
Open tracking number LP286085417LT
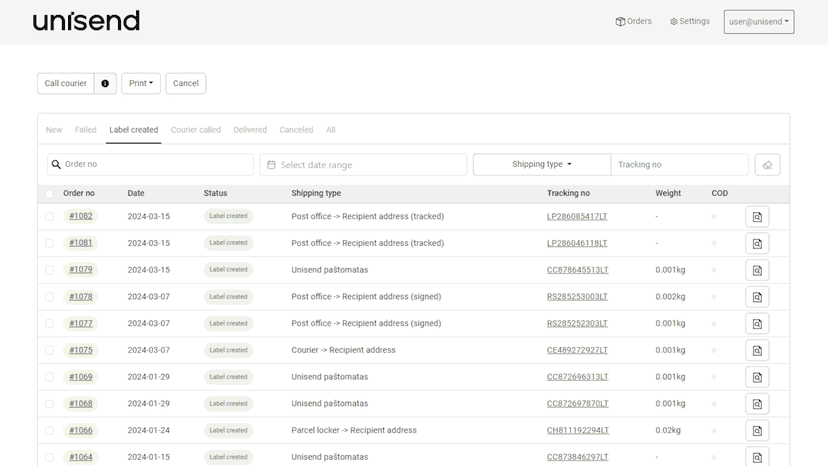(x=577, y=217)
